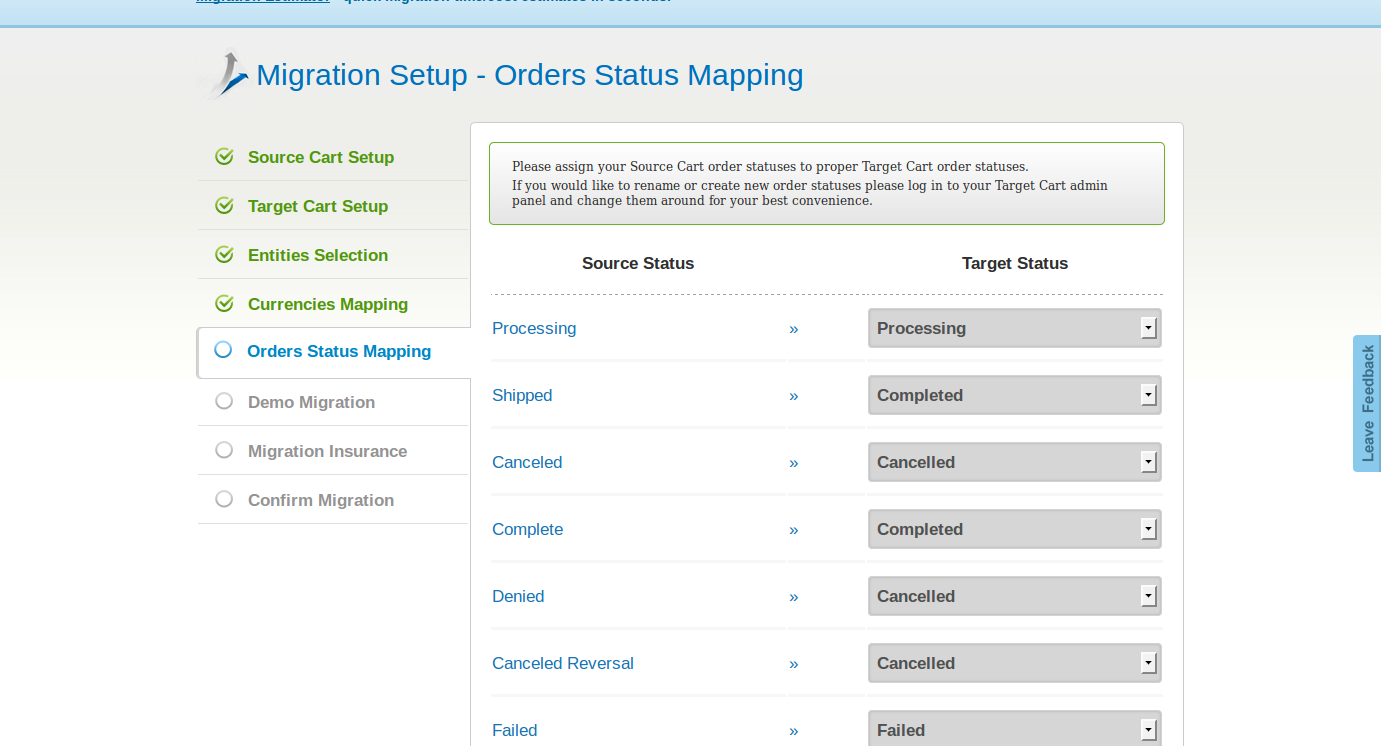The image size is (1381, 746).
Task: Open target status dropdown for Shipped
Action: click(1014, 395)
